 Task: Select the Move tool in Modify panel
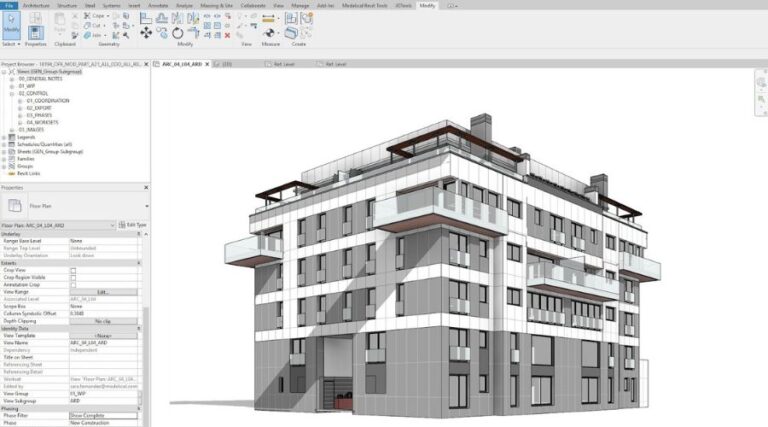(x=147, y=32)
